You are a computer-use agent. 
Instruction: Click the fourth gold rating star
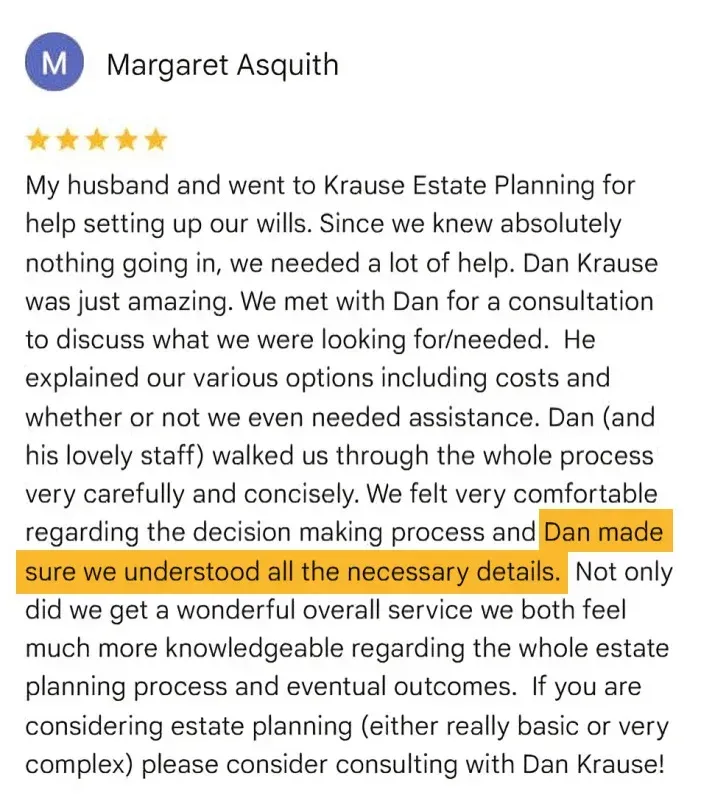click(126, 139)
